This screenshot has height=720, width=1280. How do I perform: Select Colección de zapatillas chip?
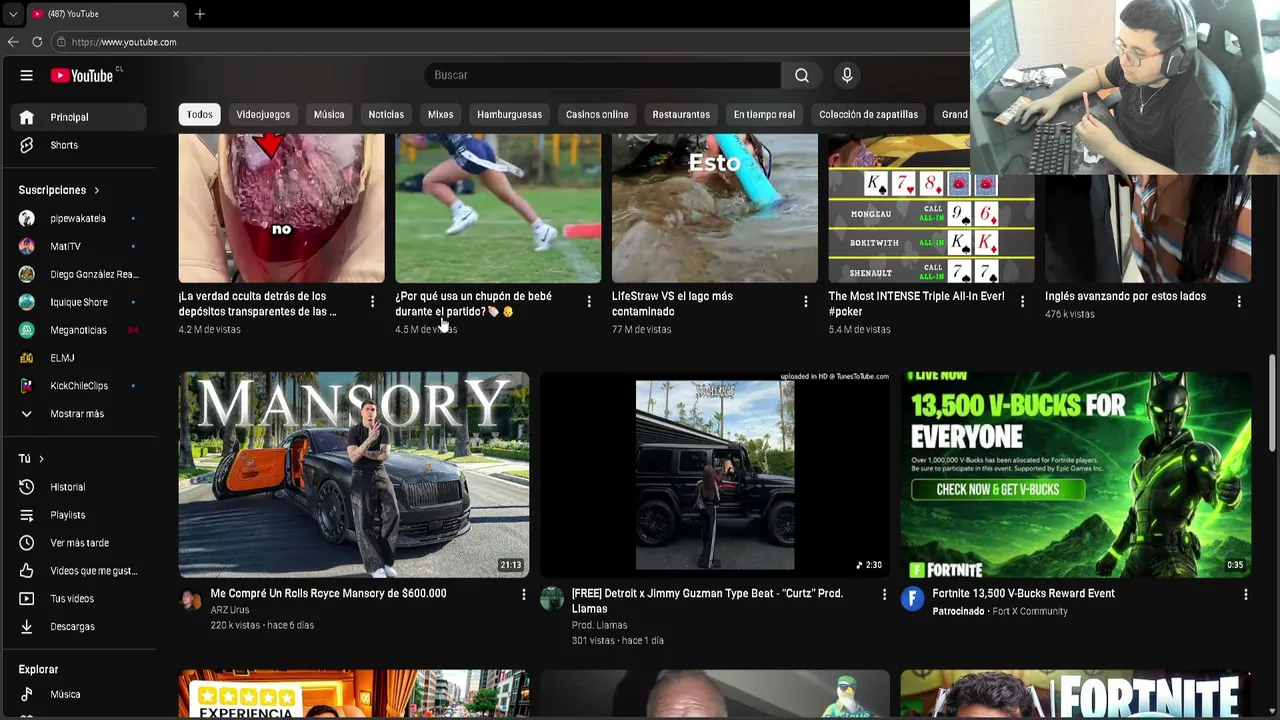tap(868, 114)
